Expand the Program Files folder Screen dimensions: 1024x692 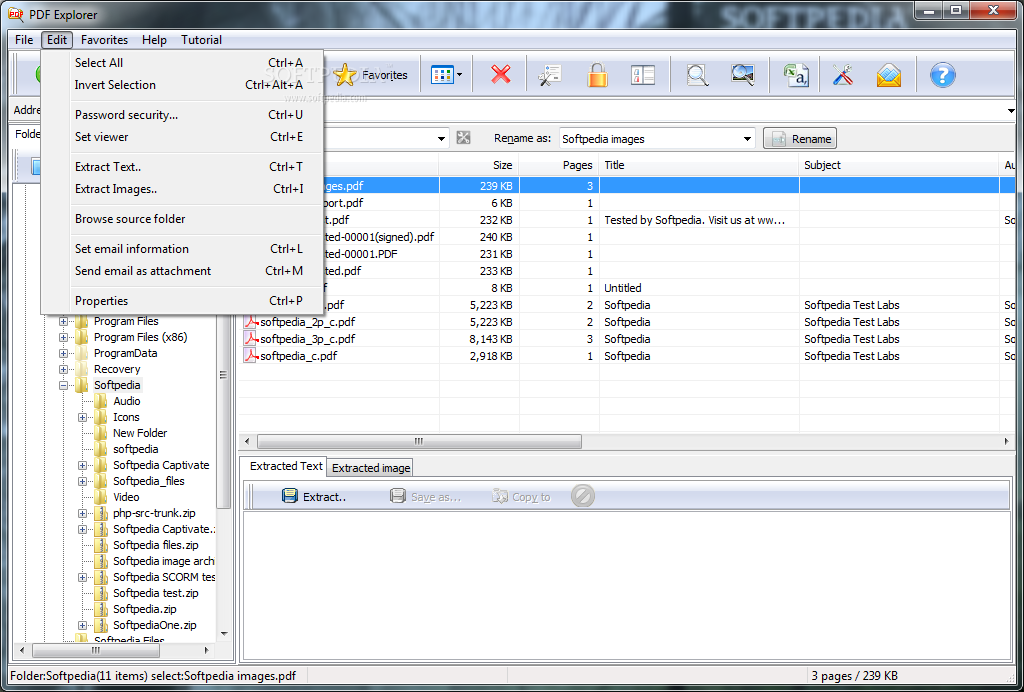[x=63, y=321]
